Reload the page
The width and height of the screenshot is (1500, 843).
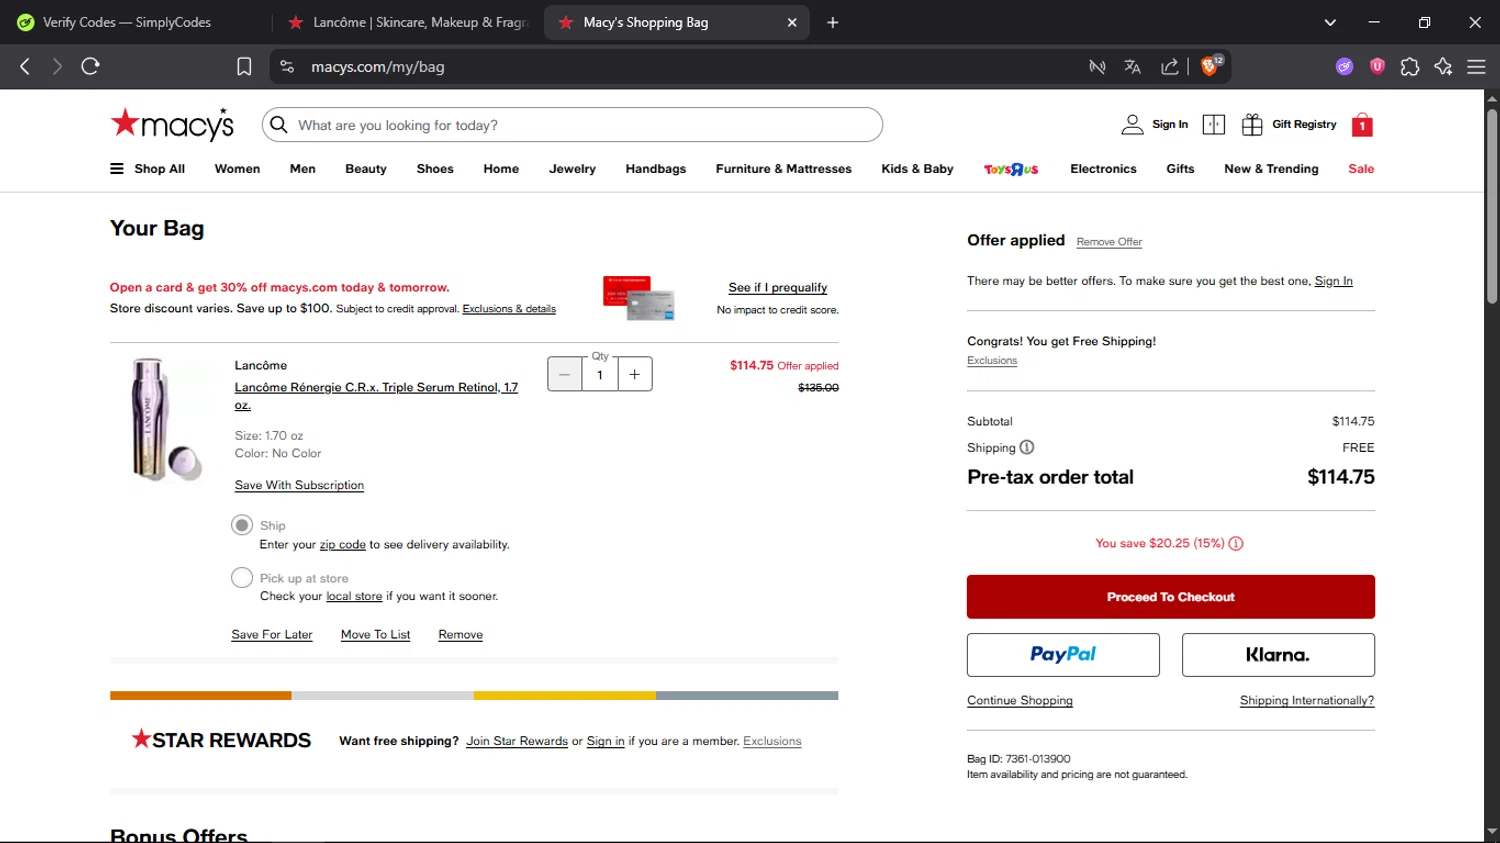[x=90, y=66]
